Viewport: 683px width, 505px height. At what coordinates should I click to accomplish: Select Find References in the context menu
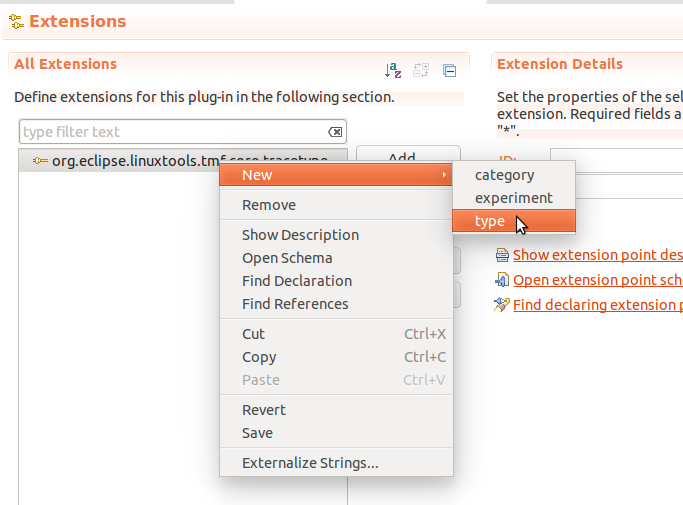pos(295,304)
